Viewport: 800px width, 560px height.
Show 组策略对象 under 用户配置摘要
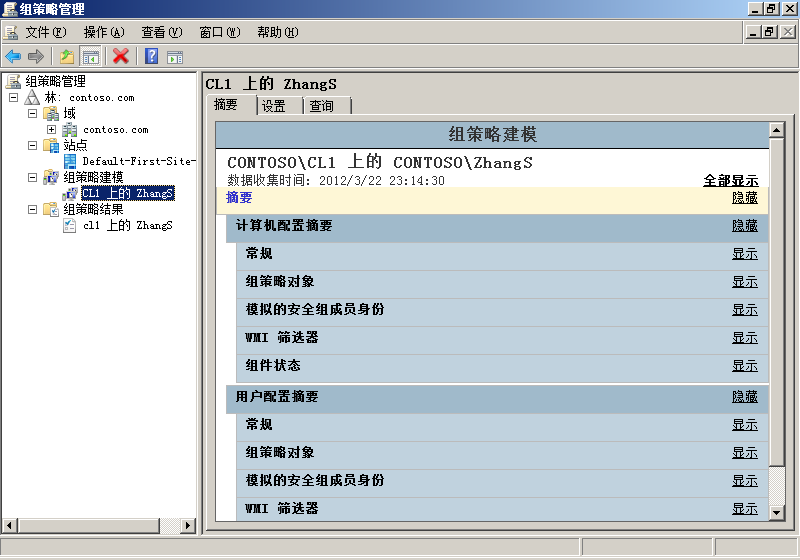(x=745, y=452)
